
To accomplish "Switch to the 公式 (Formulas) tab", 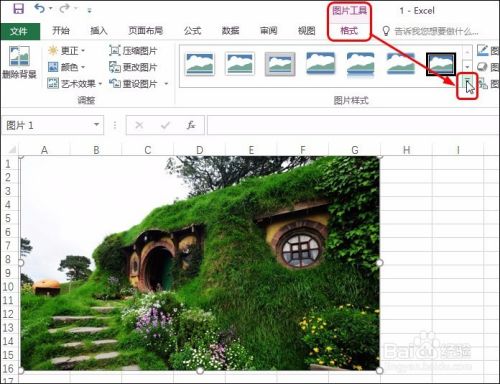I will click(192, 31).
